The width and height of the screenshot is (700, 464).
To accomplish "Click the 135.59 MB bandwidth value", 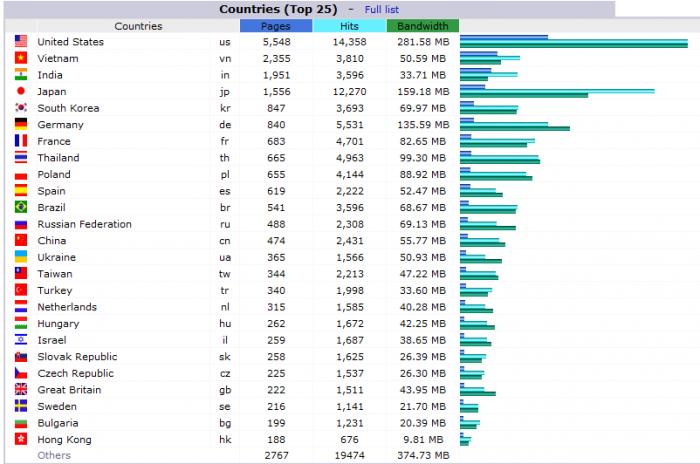I will click(423, 125).
